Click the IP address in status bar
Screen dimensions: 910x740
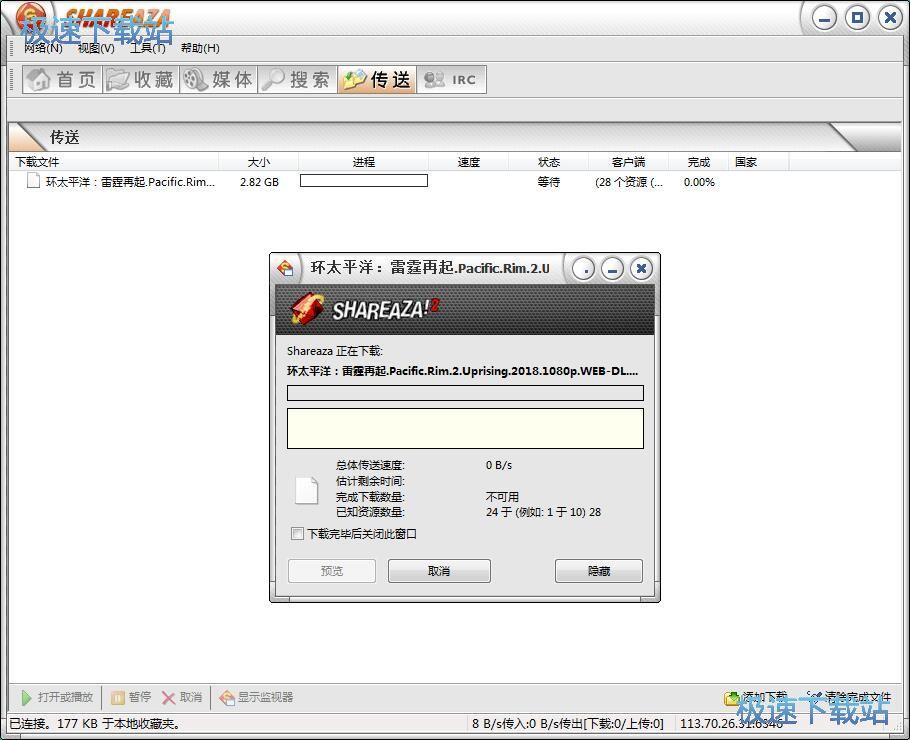(731, 724)
